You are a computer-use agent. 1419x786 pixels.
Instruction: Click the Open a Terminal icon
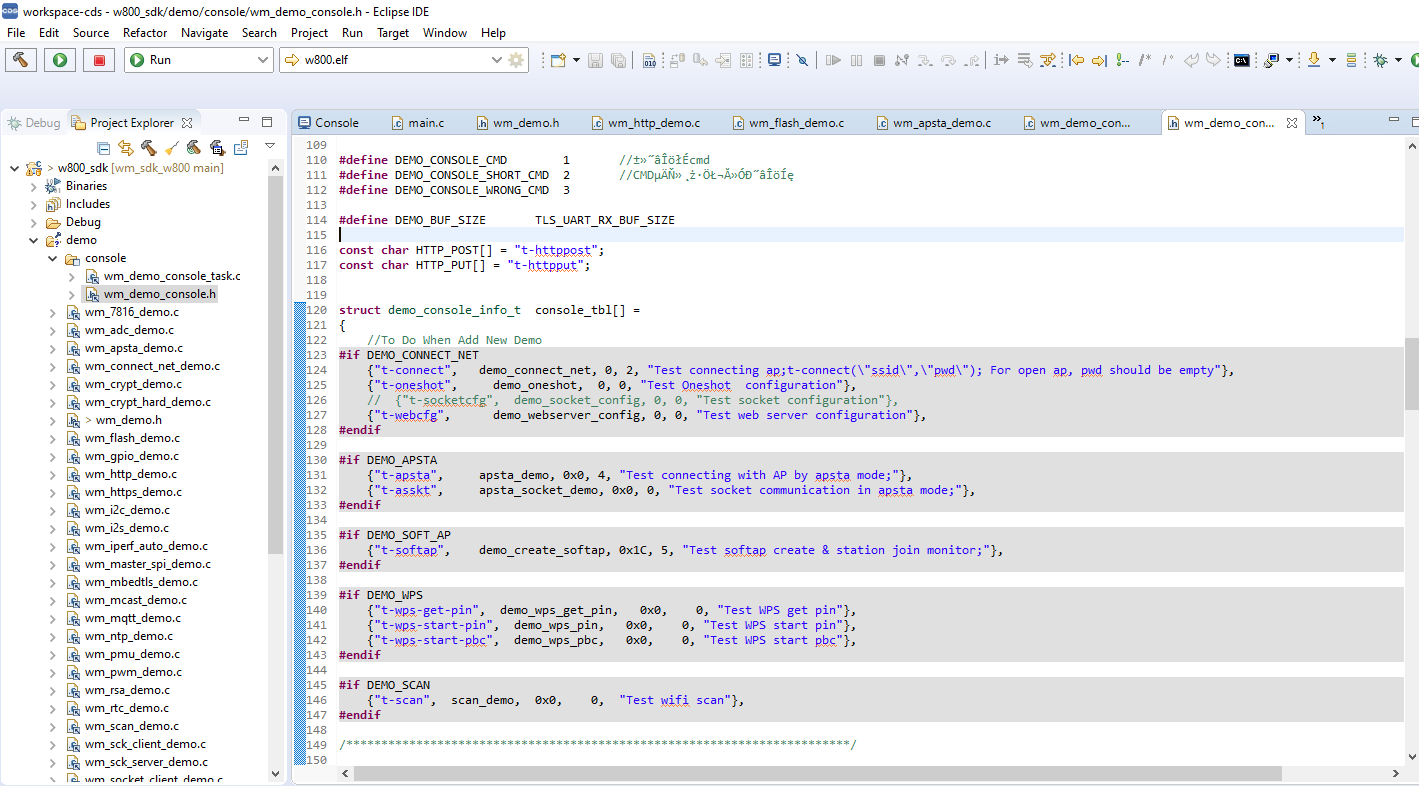[1241, 60]
